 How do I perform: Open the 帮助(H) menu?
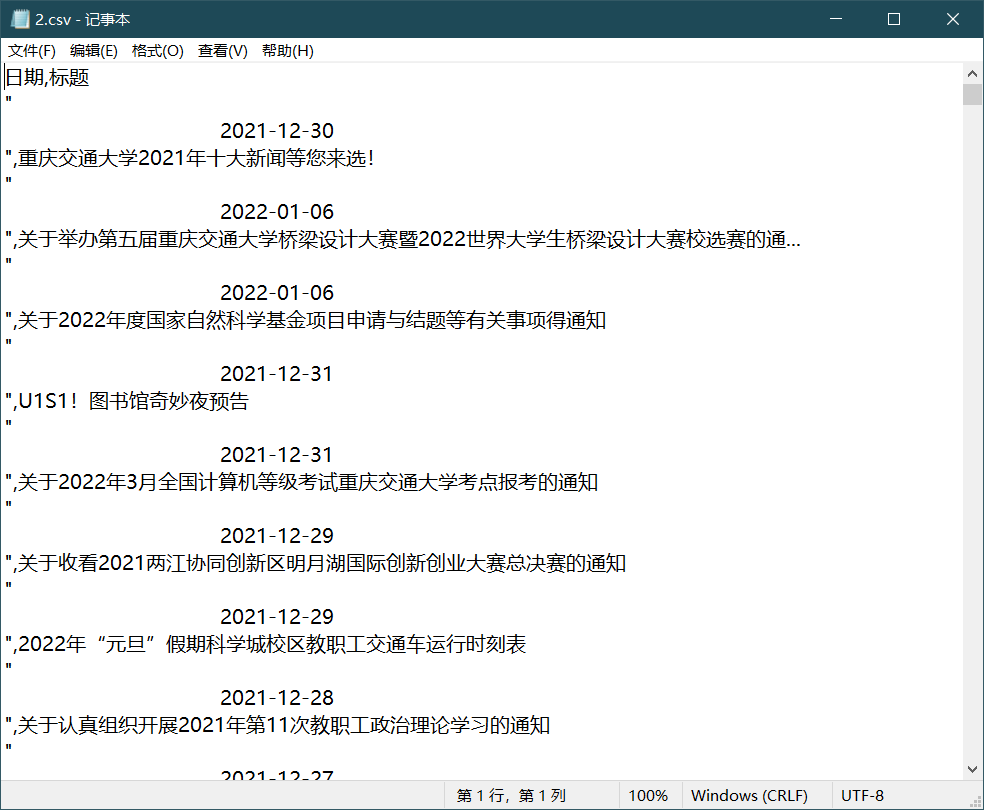[287, 51]
